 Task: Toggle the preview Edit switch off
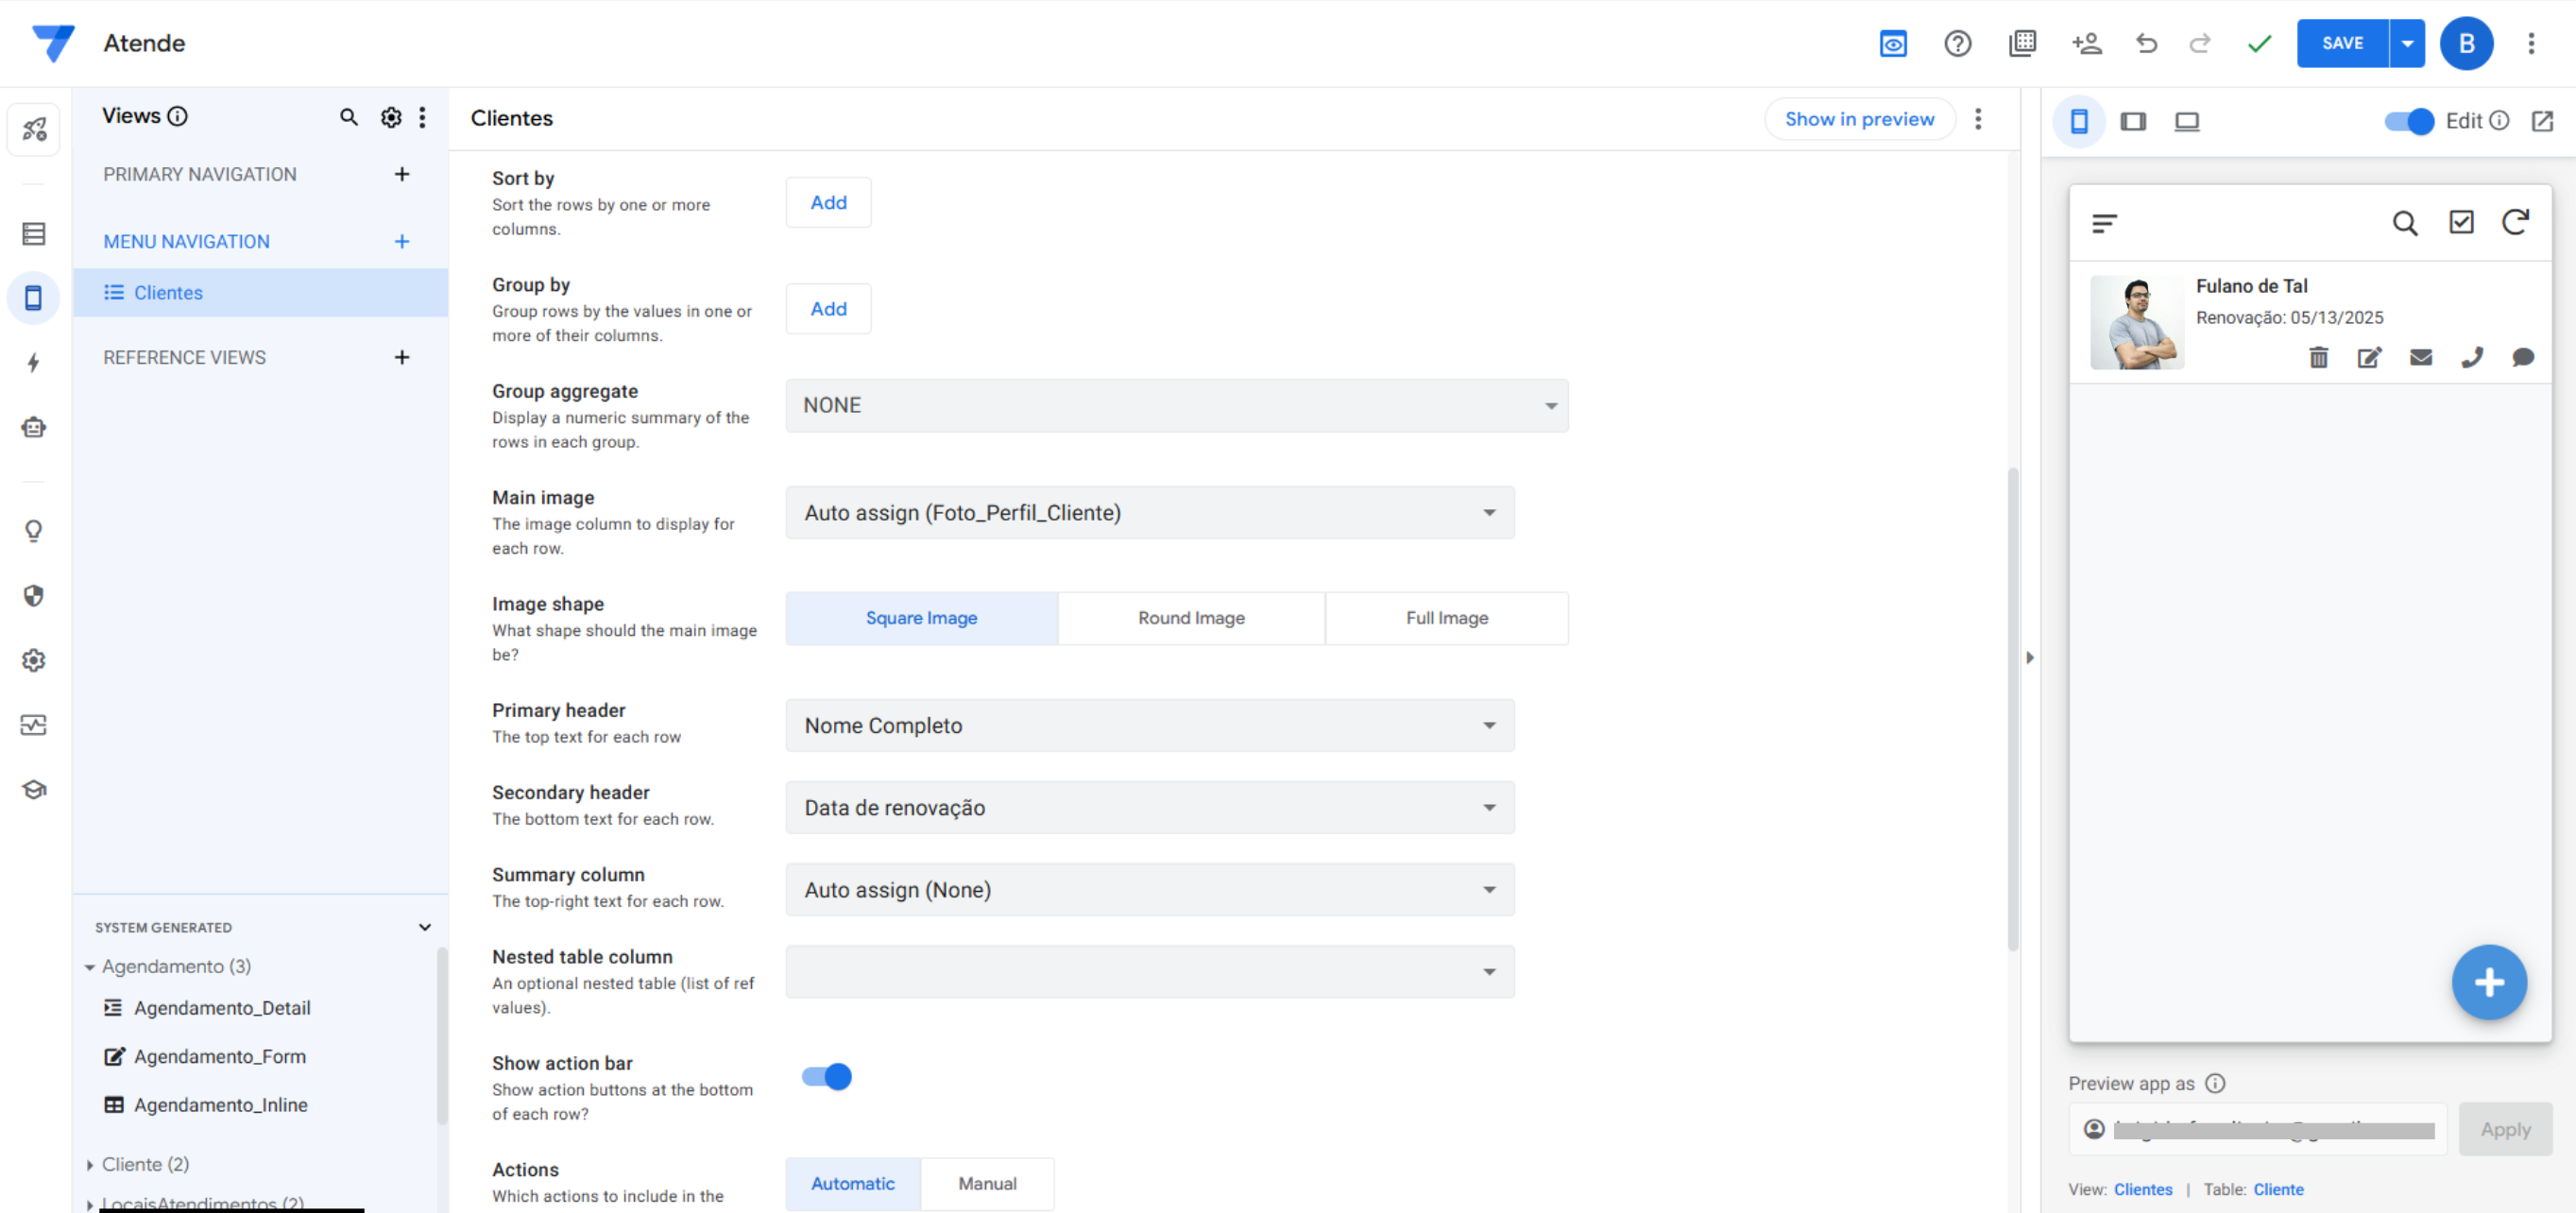(x=2408, y=121)
